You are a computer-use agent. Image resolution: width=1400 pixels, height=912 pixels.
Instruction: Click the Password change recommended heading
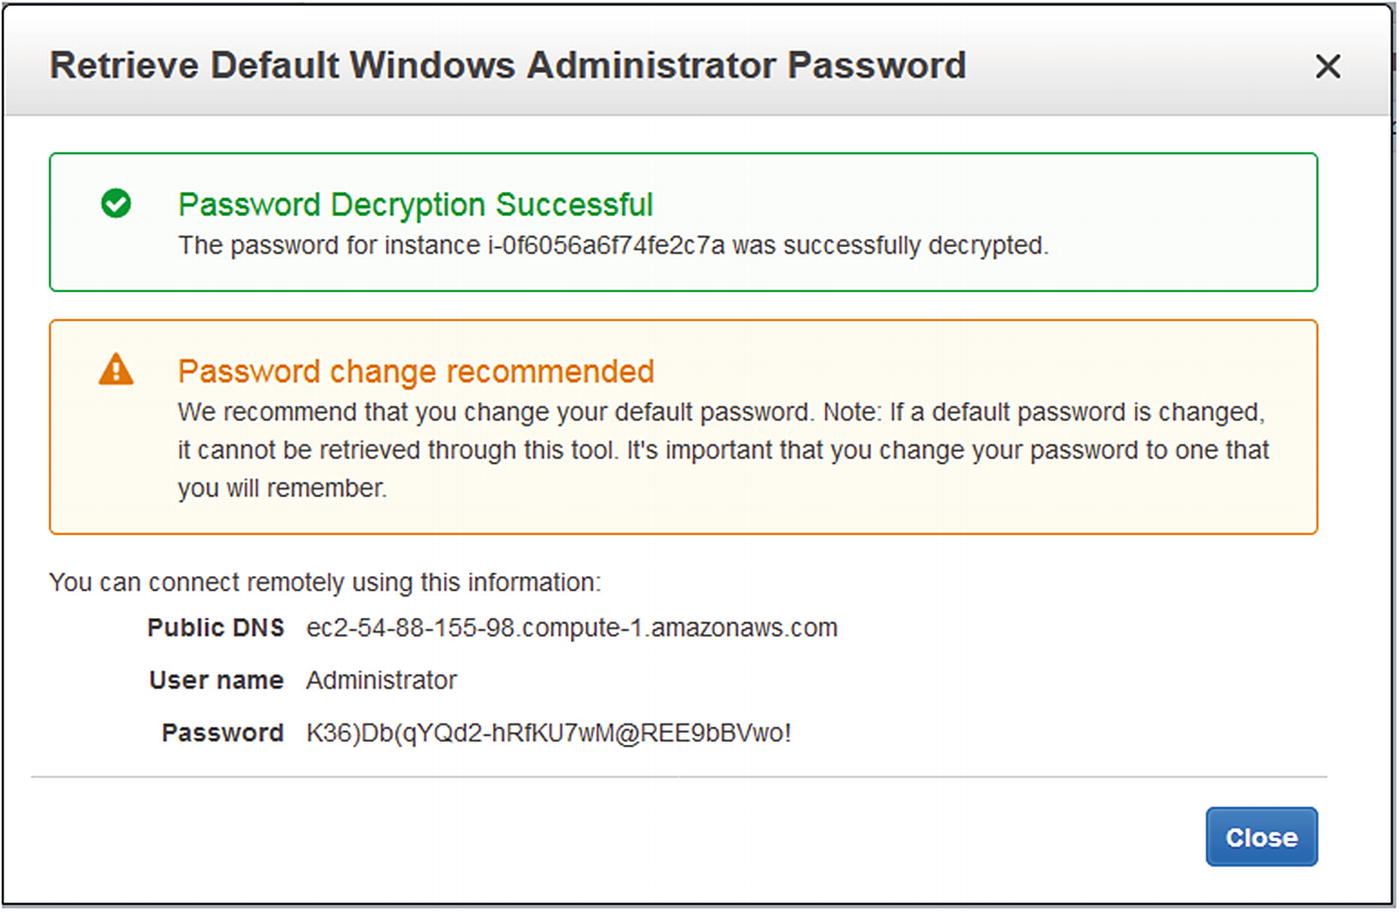[416, 371]
